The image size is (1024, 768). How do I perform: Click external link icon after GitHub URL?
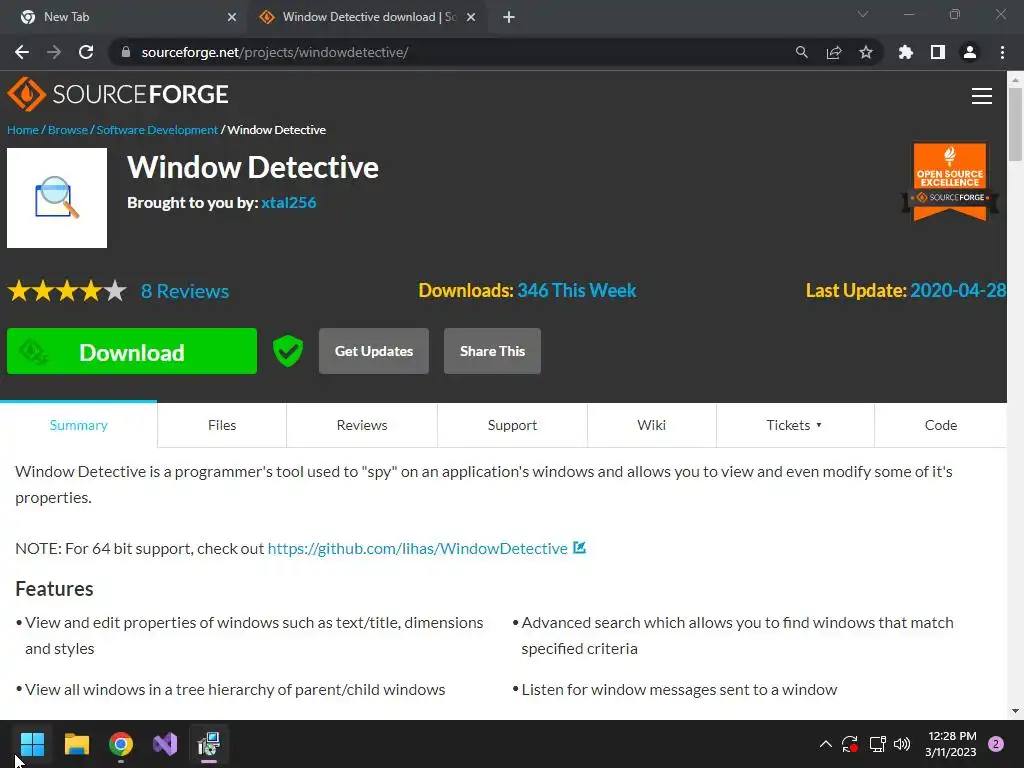(x=579, y=547)
